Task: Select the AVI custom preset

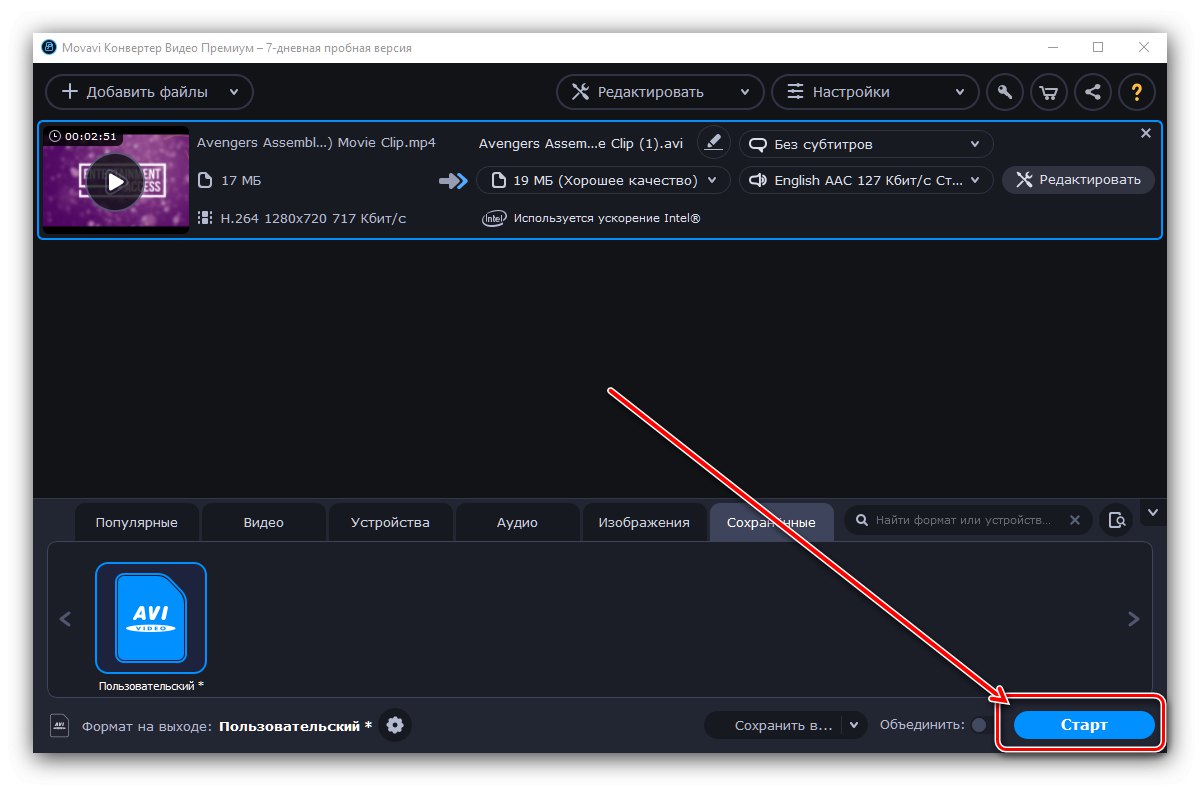Action: [151, 618]
